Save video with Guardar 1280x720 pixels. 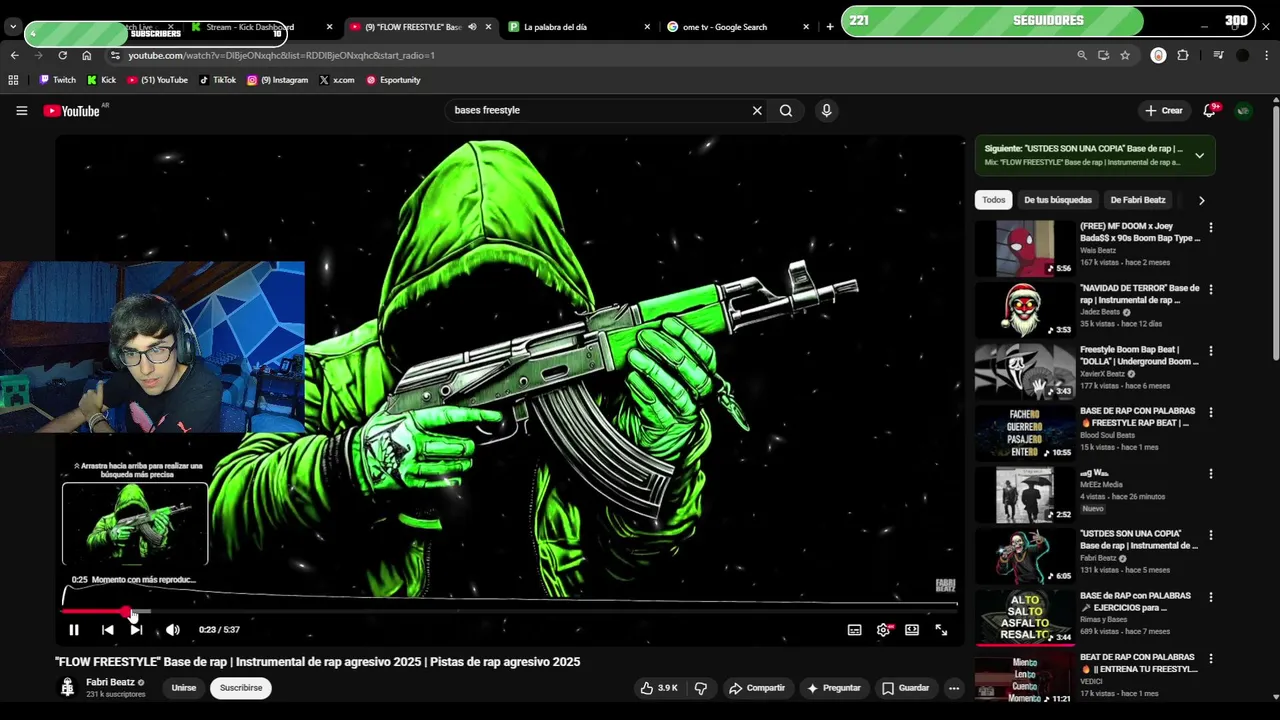906,688
